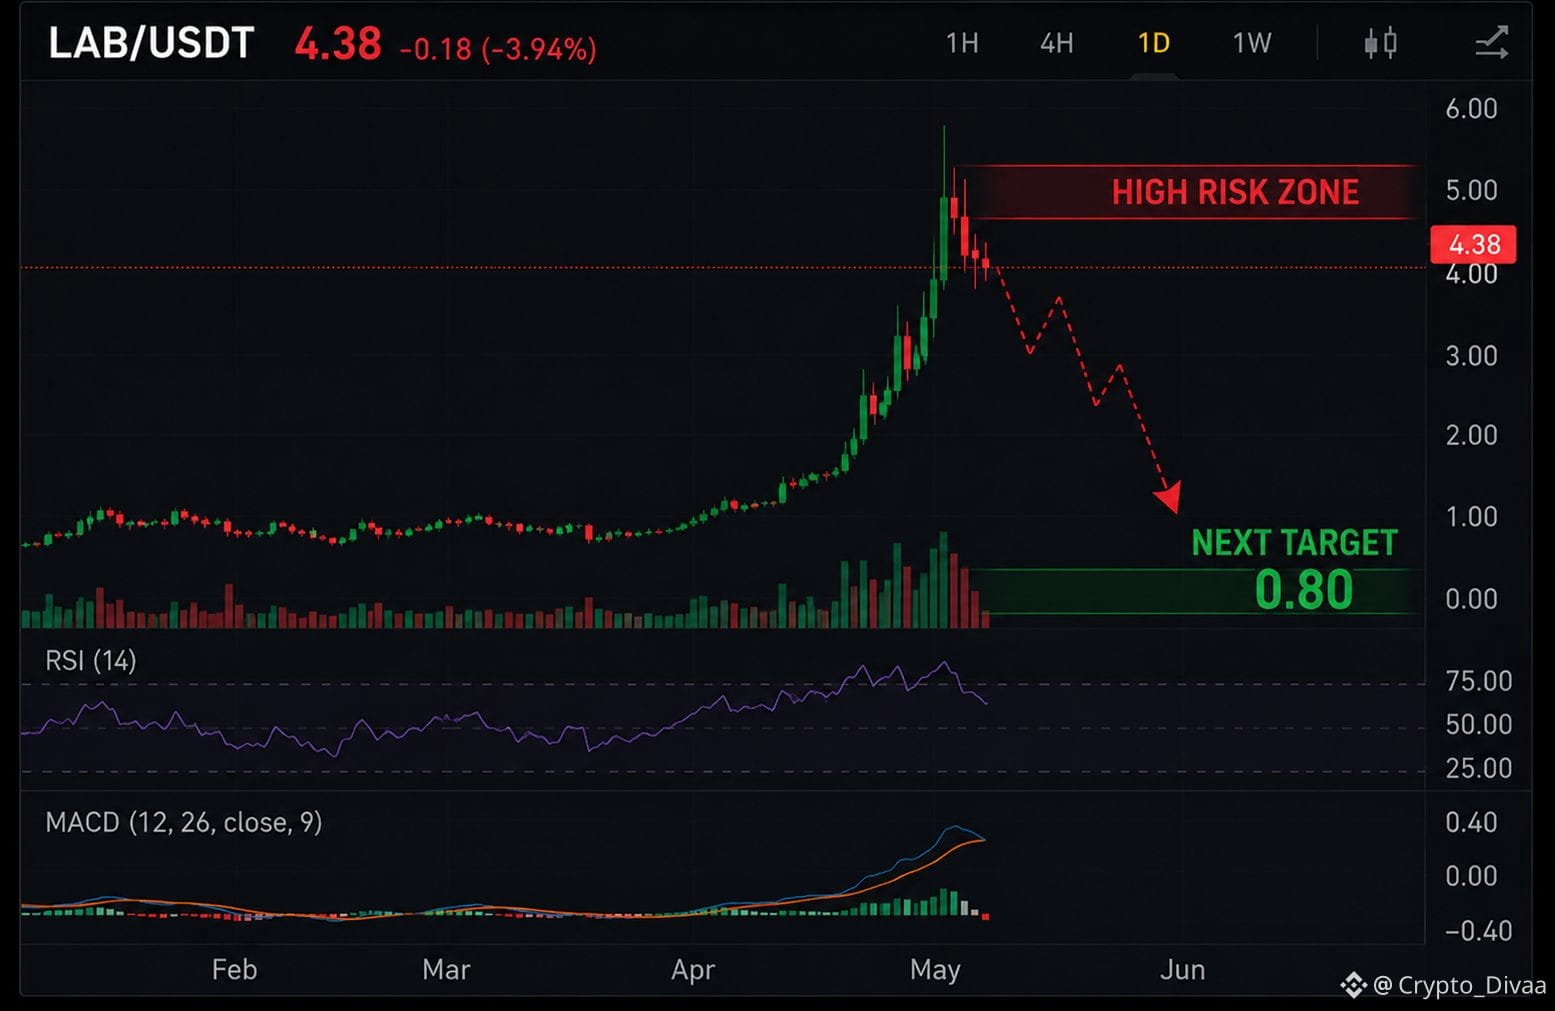Click the Jun label on time axis

[x=1183, y=970]
